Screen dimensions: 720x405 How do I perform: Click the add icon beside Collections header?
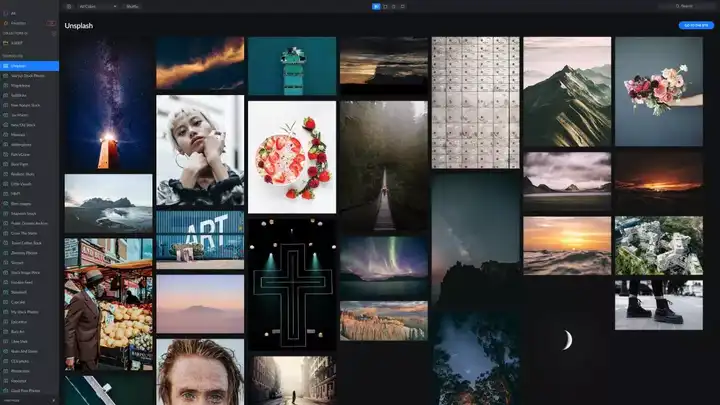[x=54, y=33]
